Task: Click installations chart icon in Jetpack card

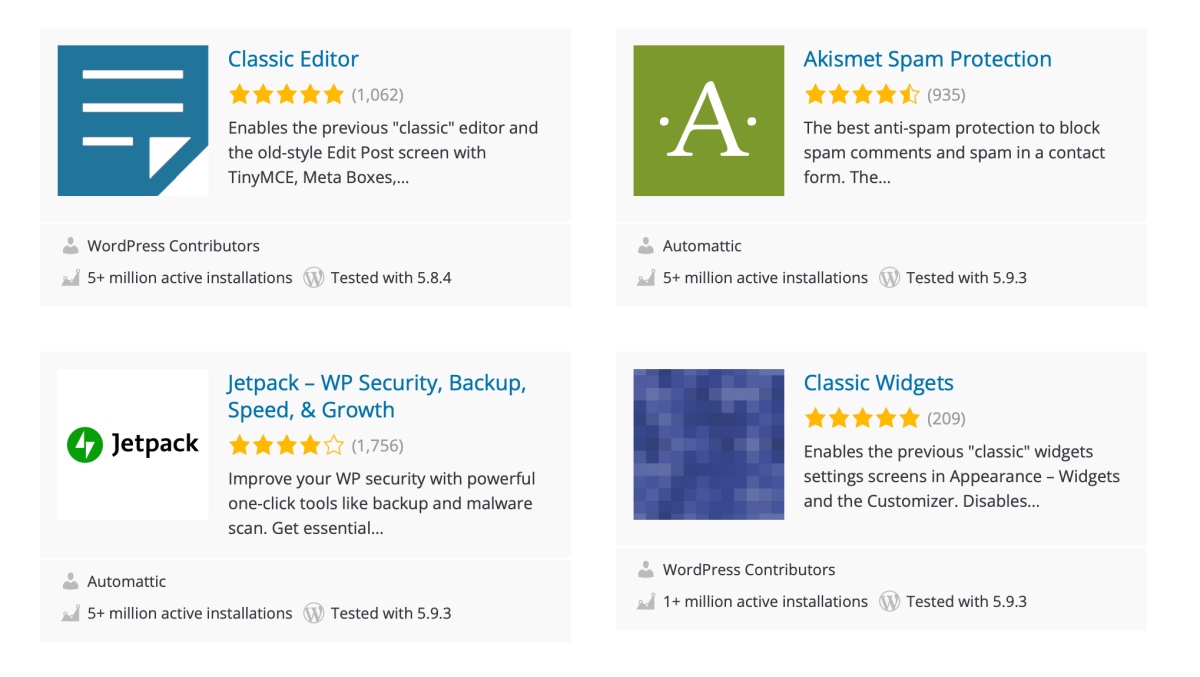Action: pyautogui.click(x=70, y=614)
